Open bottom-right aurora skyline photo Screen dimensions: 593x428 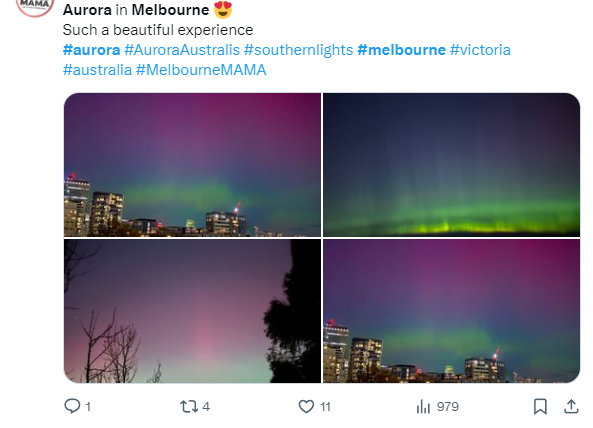click(452, 311)
